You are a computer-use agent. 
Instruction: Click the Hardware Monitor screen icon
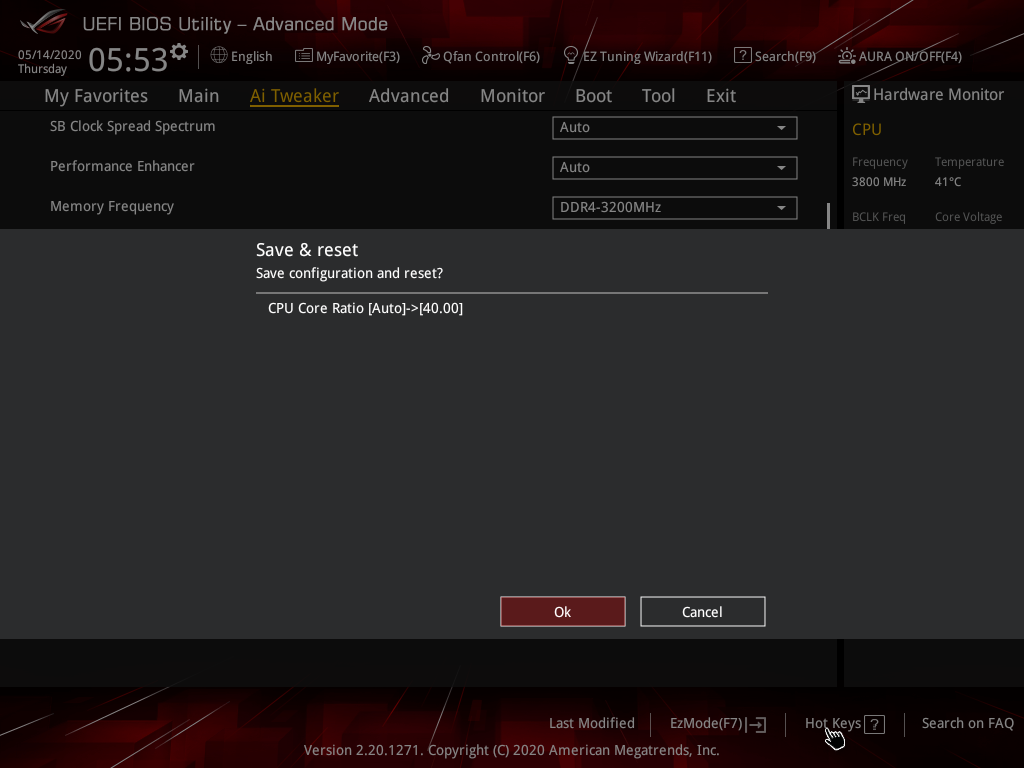861,95
